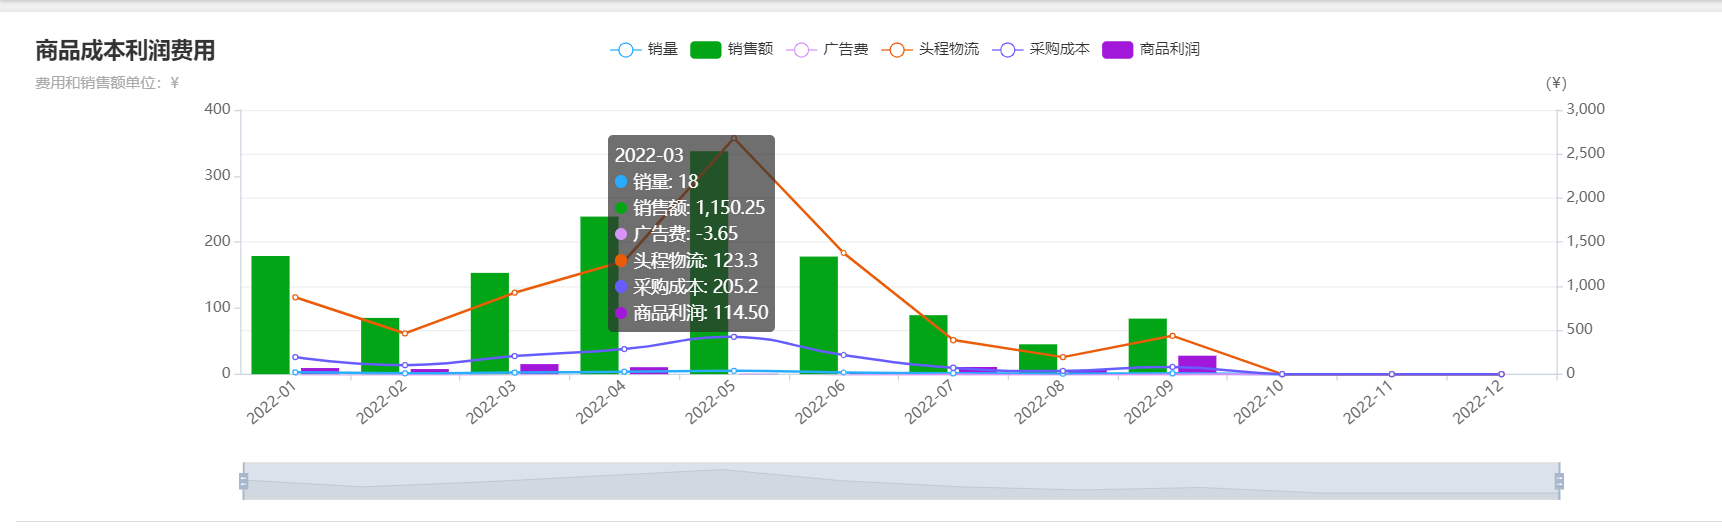
Task: Click the (¥) right axis unit label
Action: 1556,83
